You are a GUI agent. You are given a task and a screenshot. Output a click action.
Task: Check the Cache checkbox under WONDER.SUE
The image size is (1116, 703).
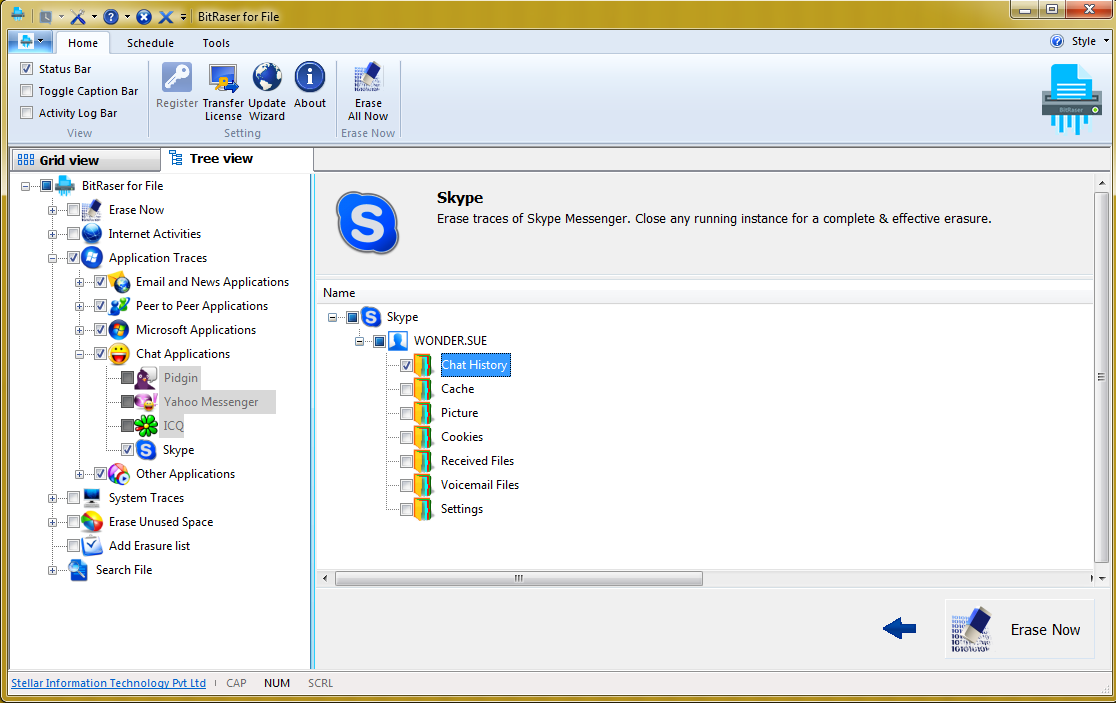pyautogui.click(x=406, y=389)
